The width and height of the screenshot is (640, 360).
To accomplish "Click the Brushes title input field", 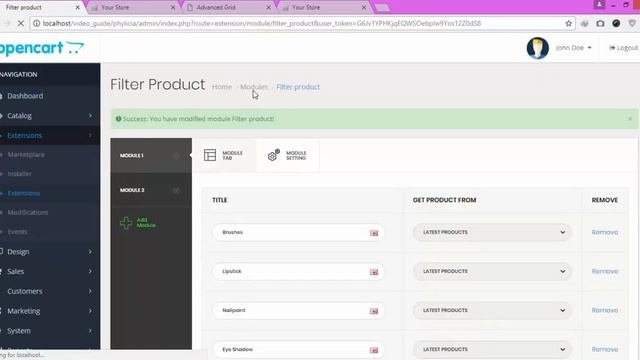I will coord(298,232).
